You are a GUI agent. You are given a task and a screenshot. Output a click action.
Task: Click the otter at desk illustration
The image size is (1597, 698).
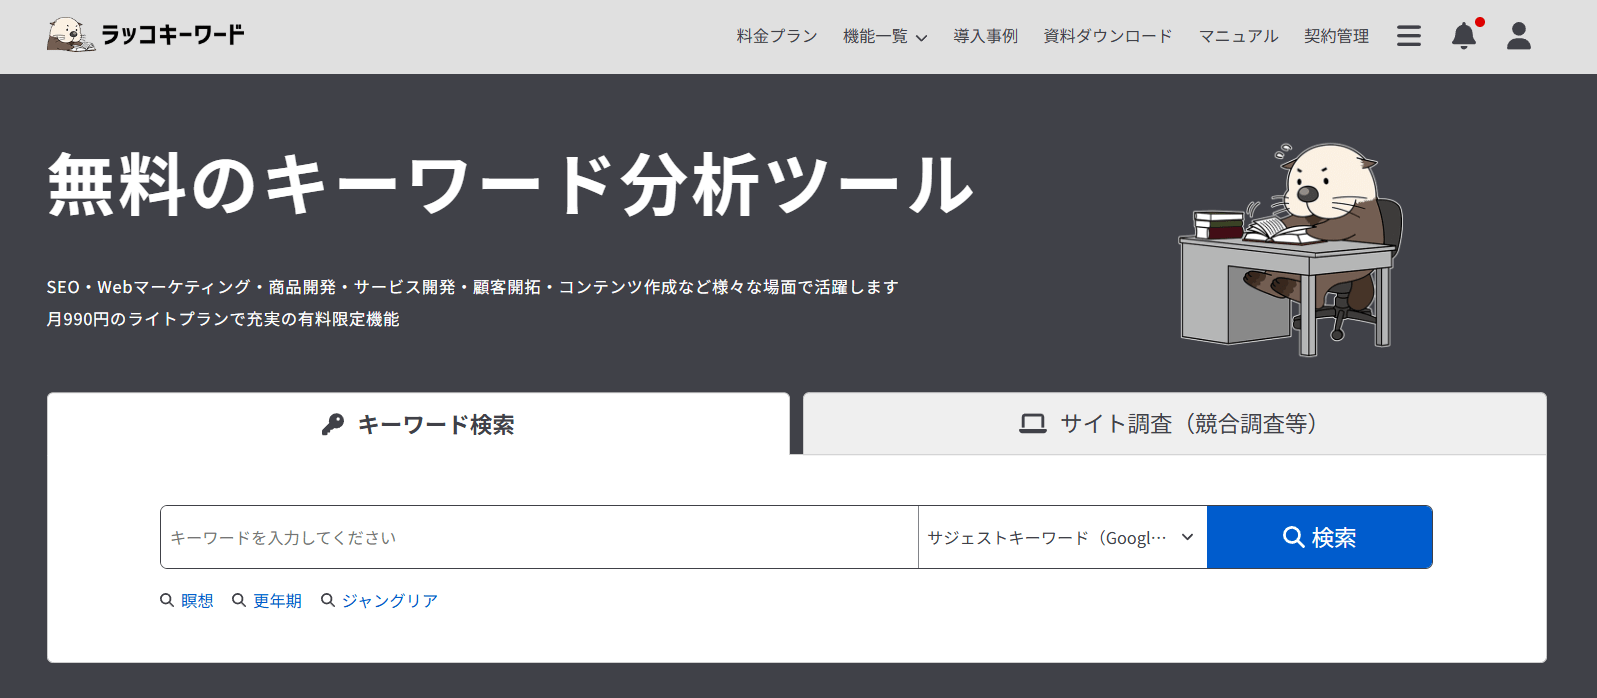1291,248
